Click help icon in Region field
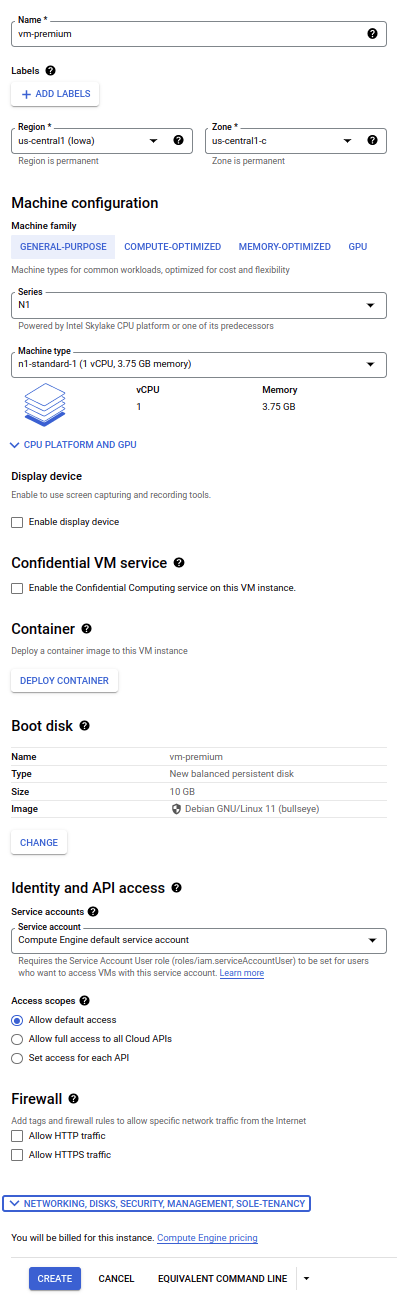 point(178,141)
